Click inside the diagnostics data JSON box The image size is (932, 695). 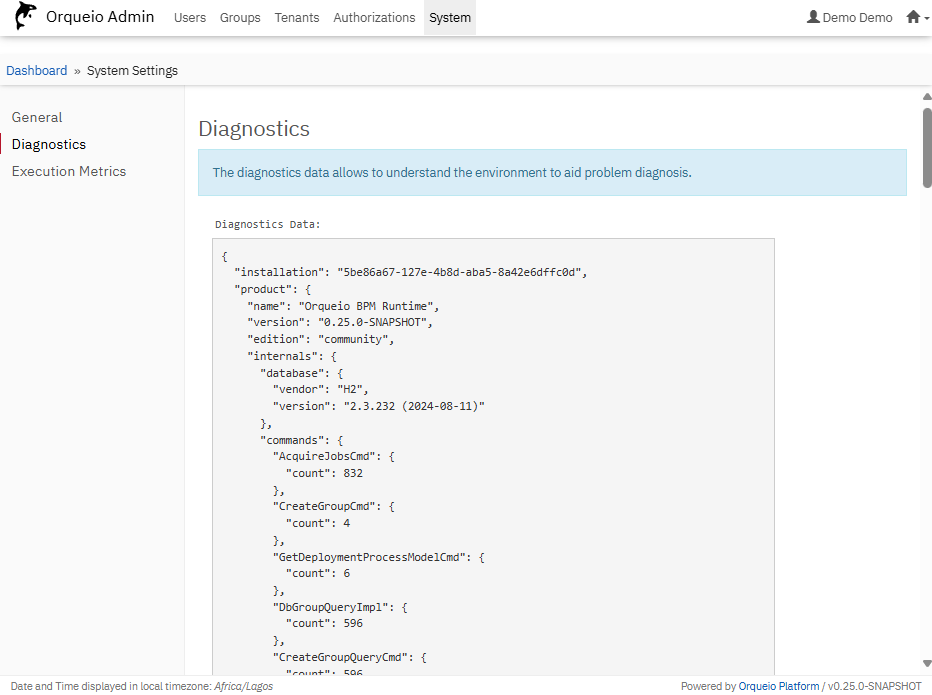click(493, 450)
